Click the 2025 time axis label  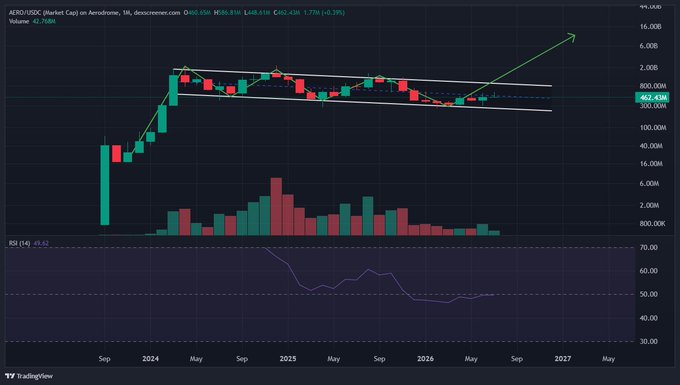pyautogui.click(x=288, y=359)
